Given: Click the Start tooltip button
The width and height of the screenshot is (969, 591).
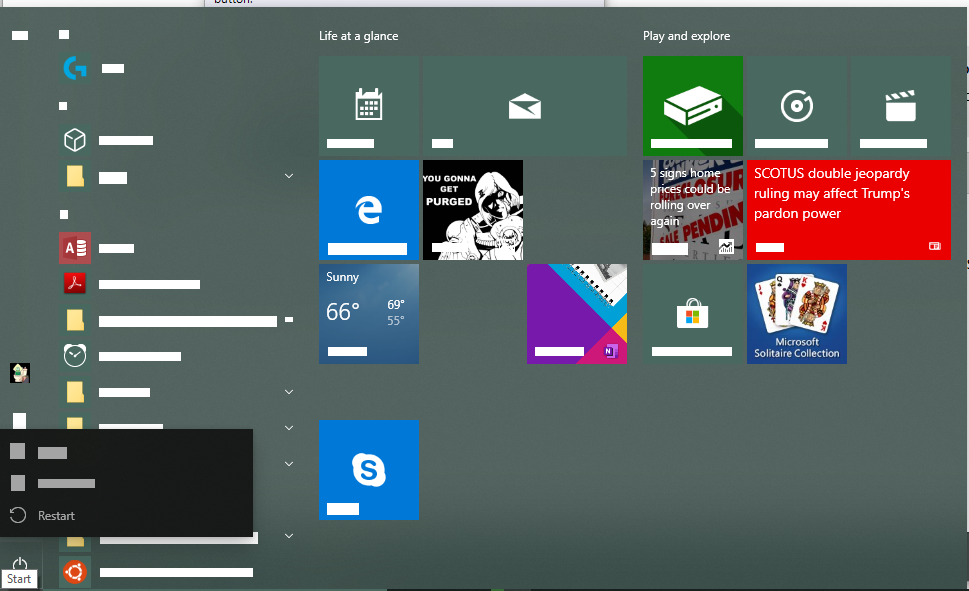Looking at the screenshot, I should [19, 579].
